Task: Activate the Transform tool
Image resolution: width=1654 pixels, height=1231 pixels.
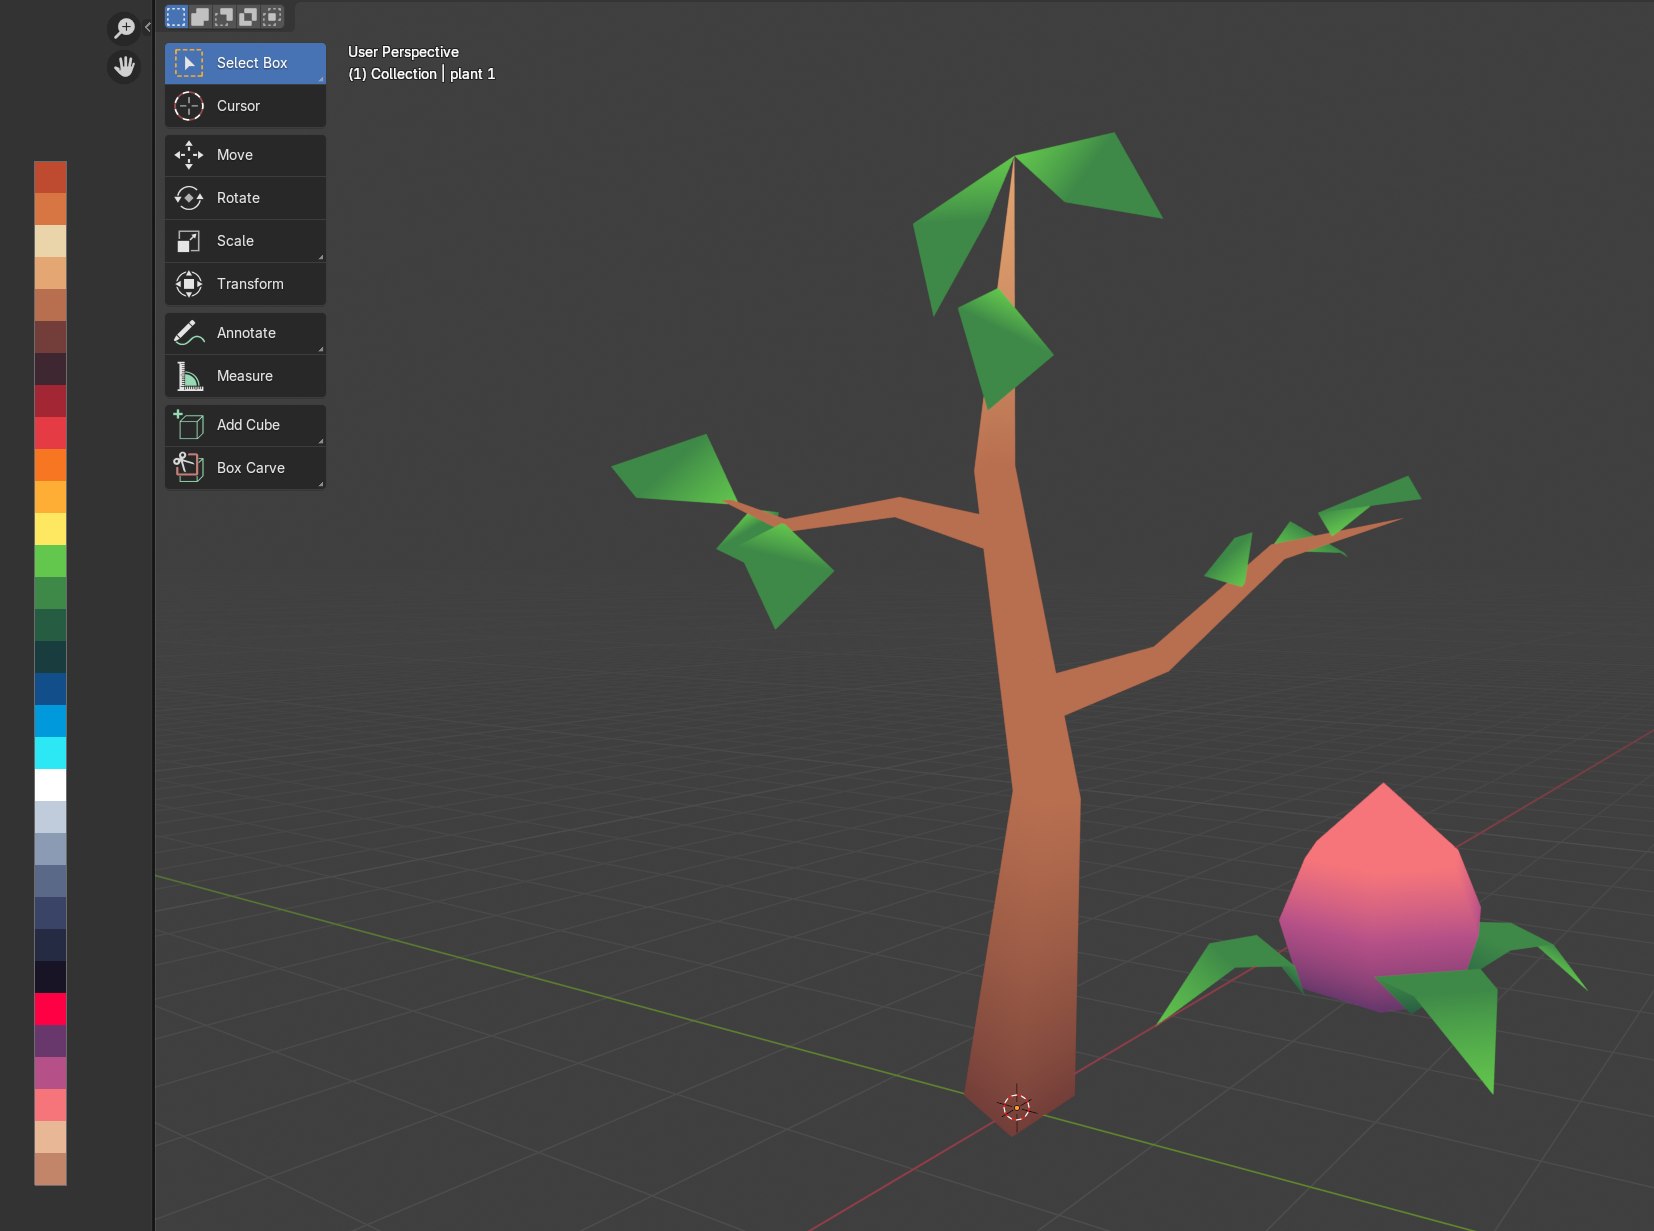Action: point(245,284)
